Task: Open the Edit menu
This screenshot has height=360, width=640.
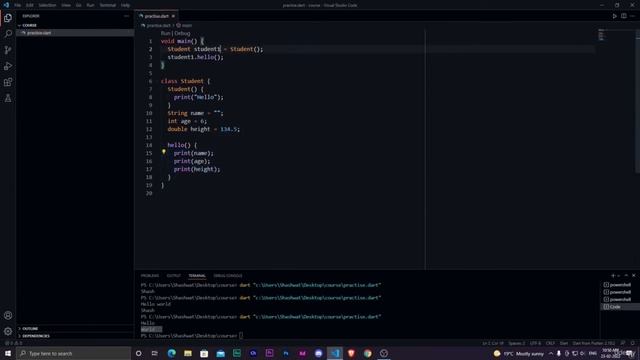Action: pyautogui.click(x=30, y=5)
